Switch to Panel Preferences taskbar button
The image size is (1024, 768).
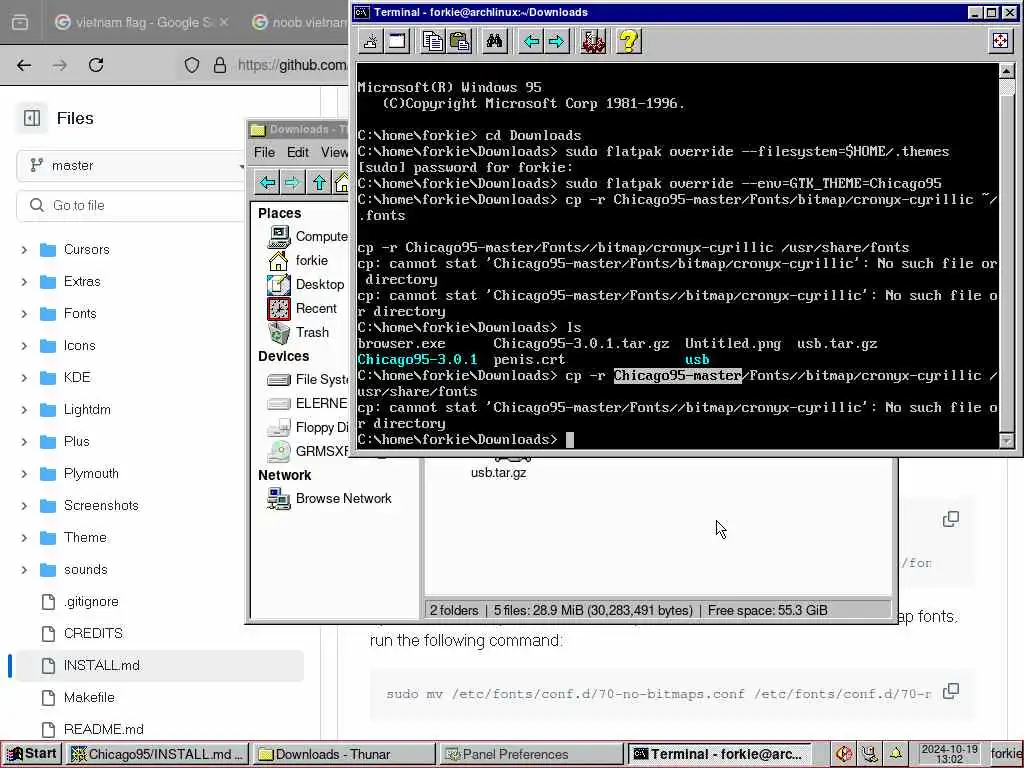530,754
